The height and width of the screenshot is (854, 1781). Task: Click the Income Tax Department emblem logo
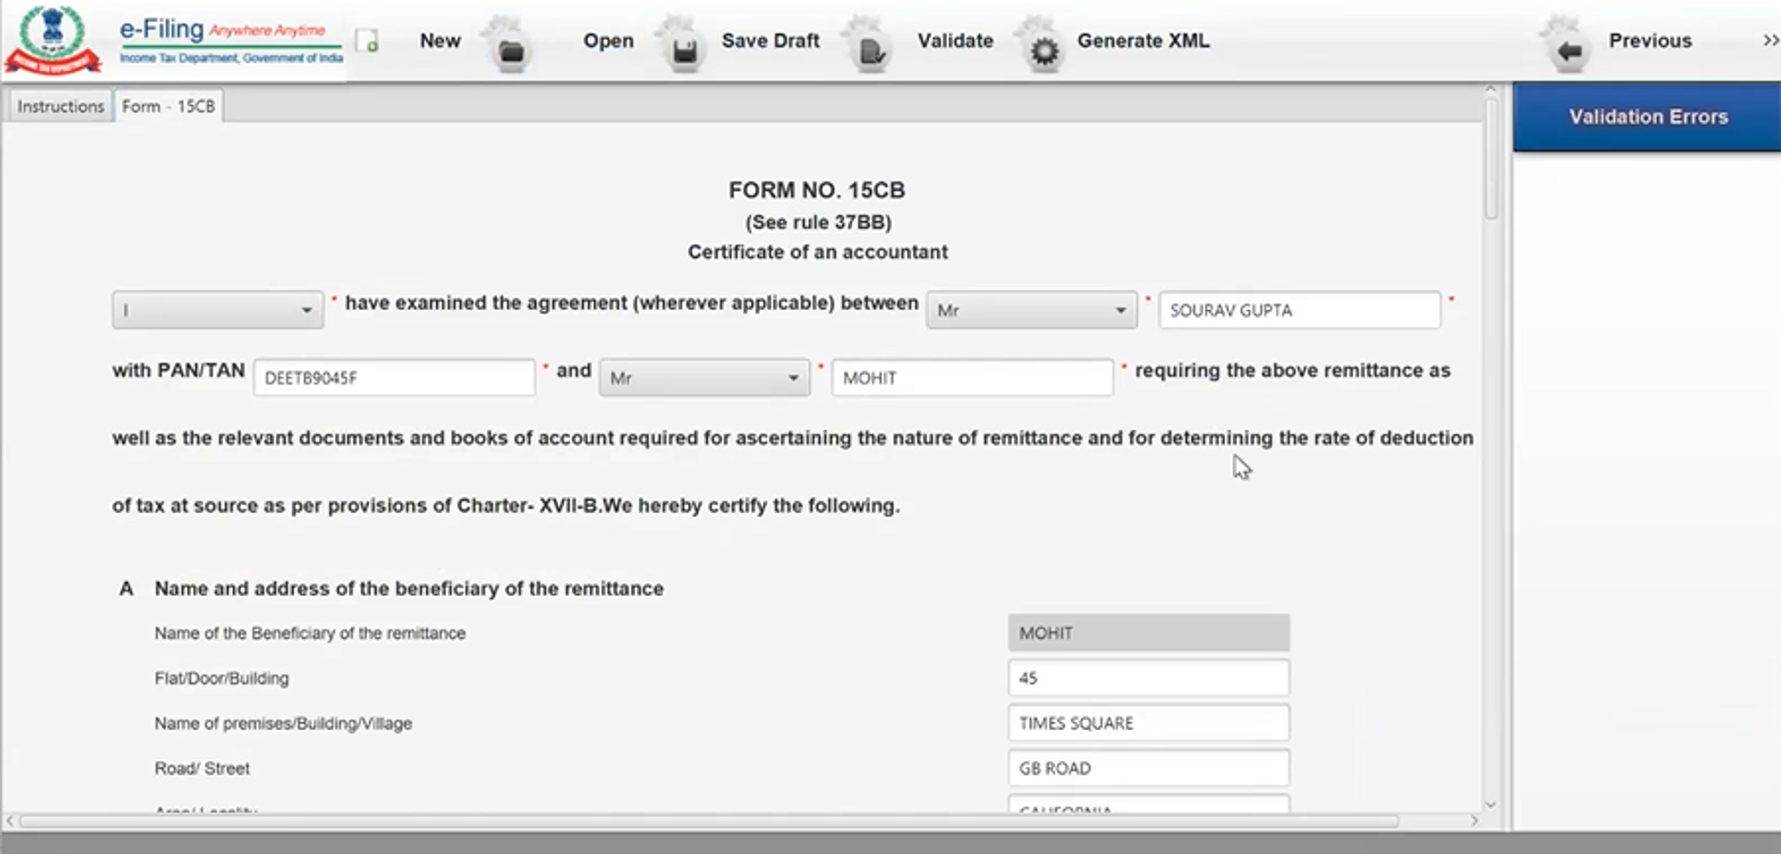pyautogui.click(x=52, y=40)
